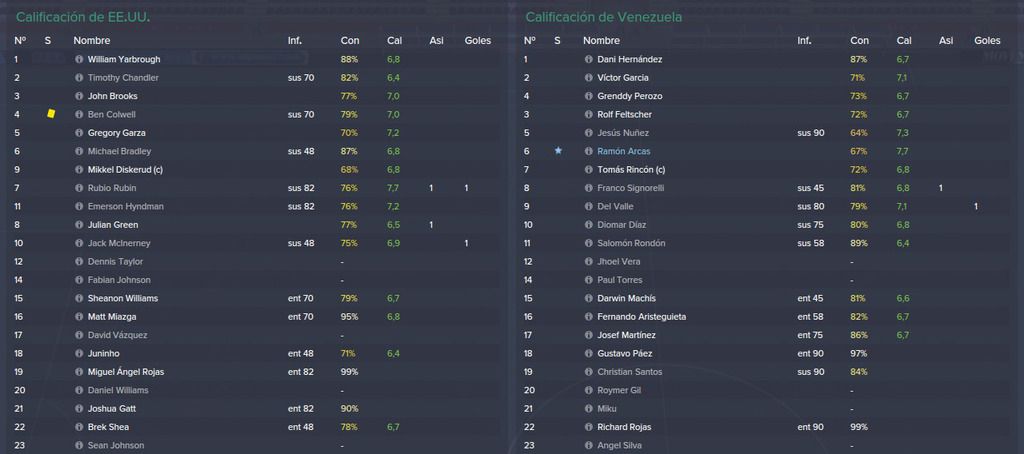This screenshot has width=1024, height=454.
Task: Sort Venezuela table by Con column
Action: (x=859, y=41)
